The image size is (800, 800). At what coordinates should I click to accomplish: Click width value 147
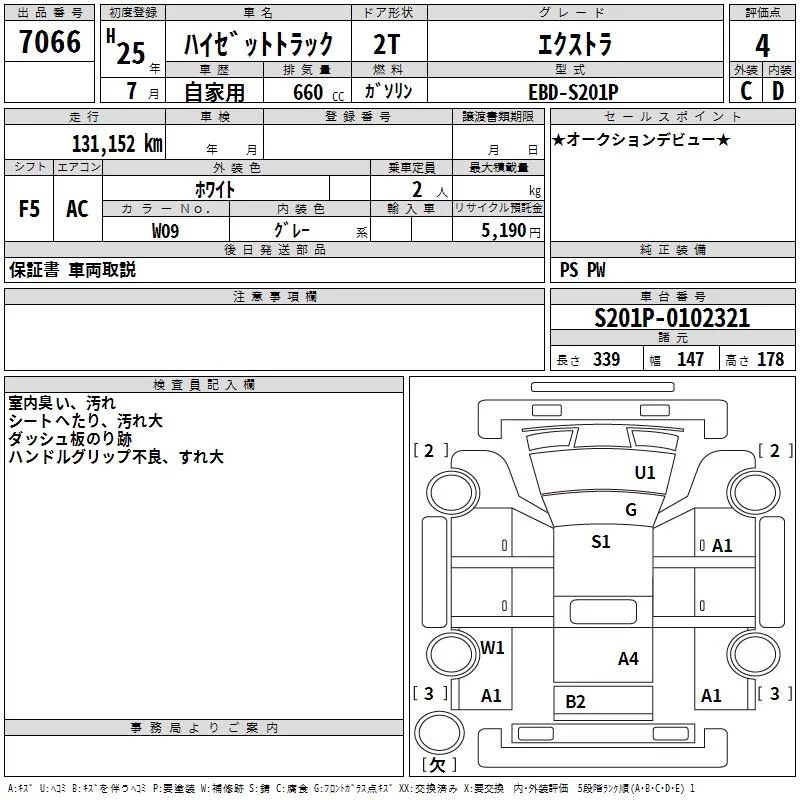pos(690,359)
